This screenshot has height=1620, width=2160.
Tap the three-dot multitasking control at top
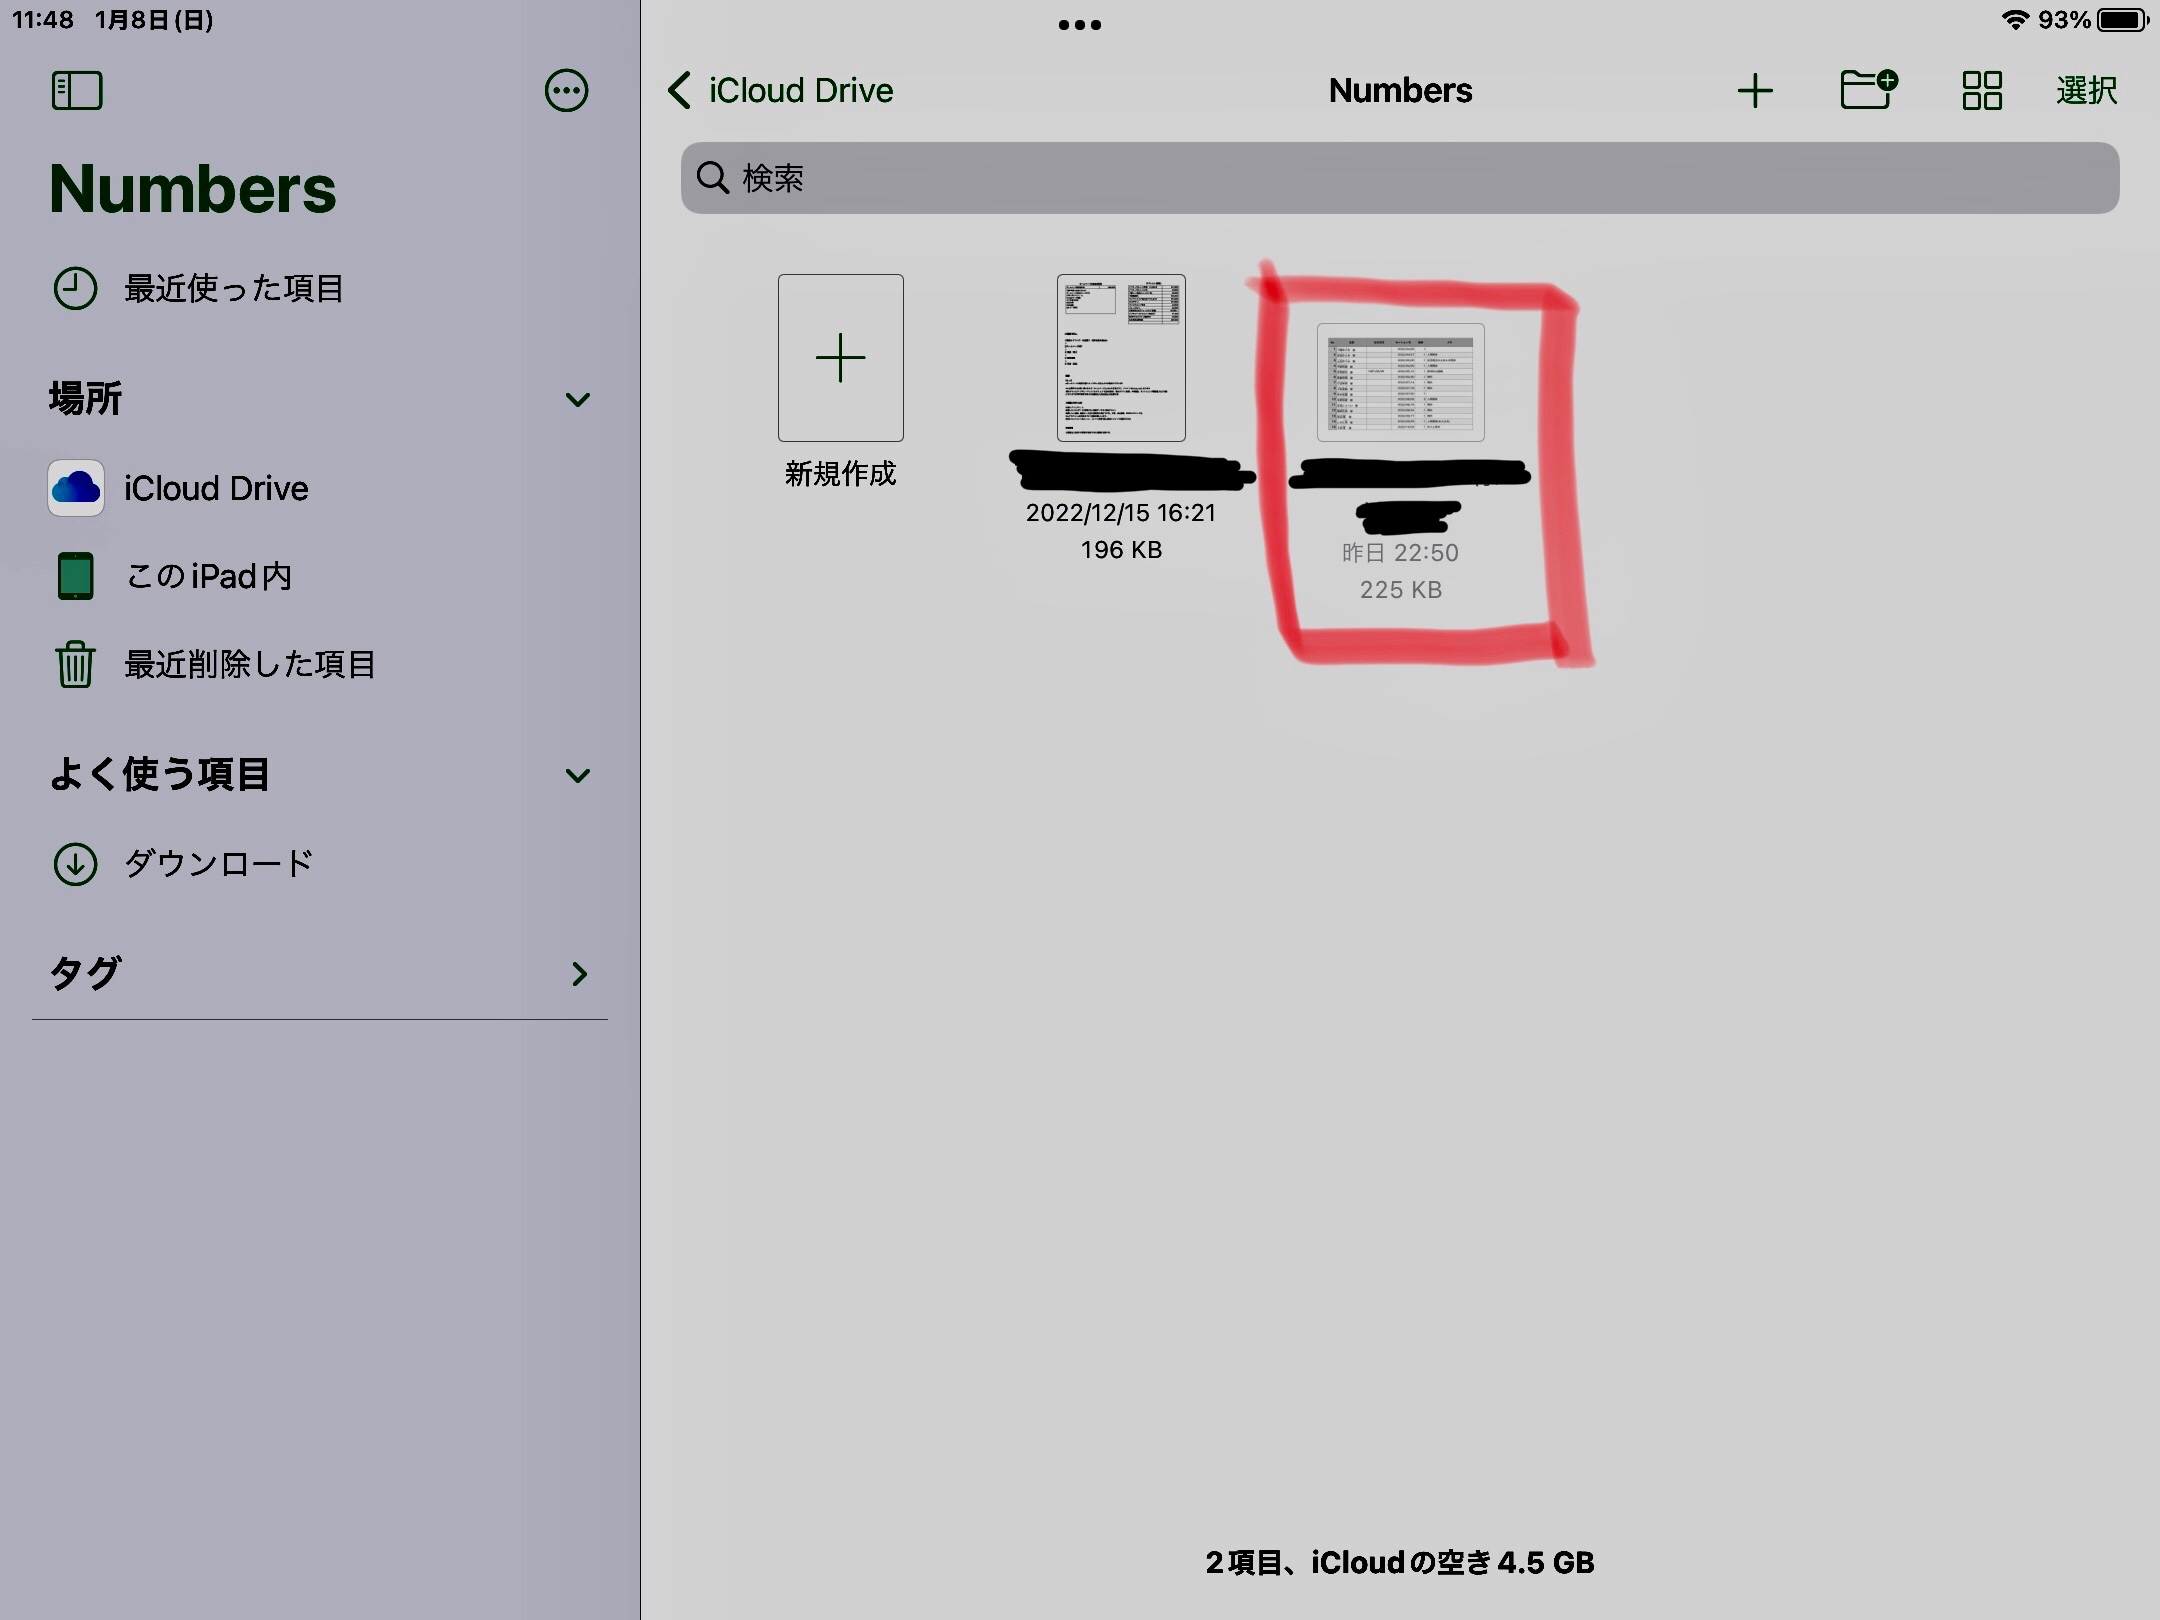point(1080,25)
